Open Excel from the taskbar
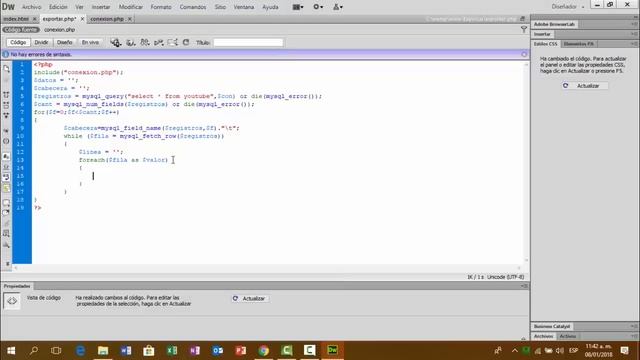Image resolution: width=640 pixels, height=360 pixels. (x=172, y=350)
